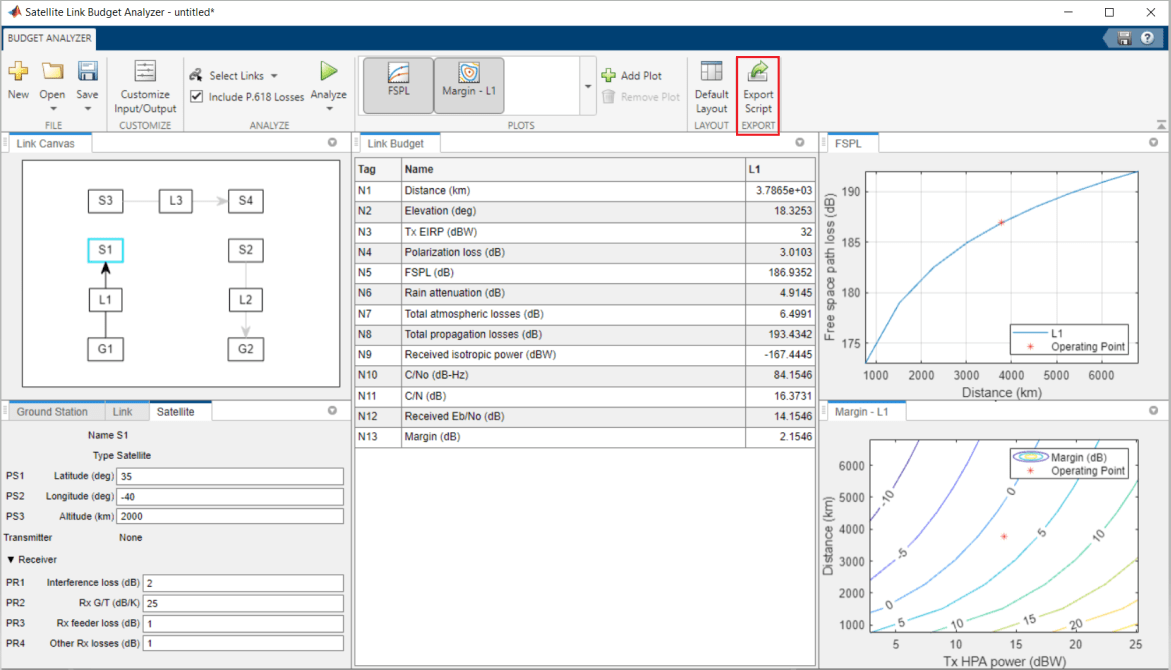Collapse the Receiver section

point(11,560)
